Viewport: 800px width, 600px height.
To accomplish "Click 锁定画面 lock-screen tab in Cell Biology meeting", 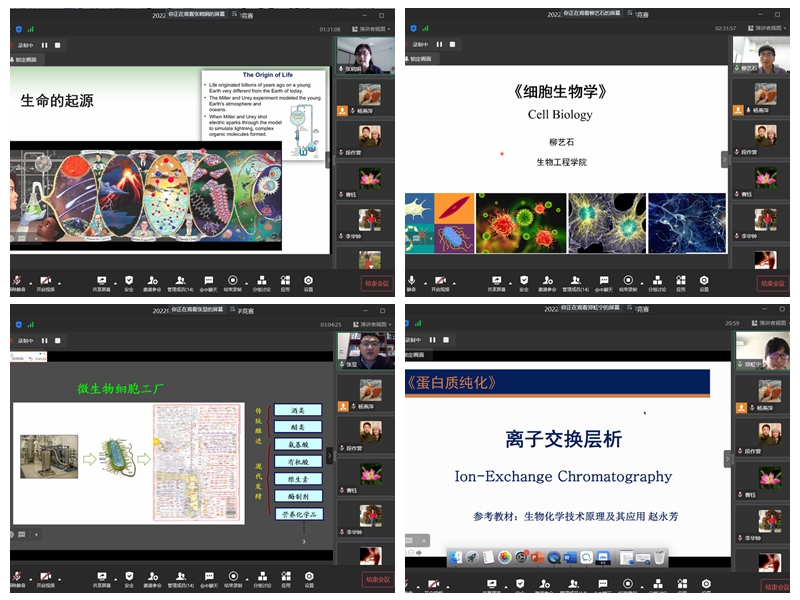I will 422,59.
